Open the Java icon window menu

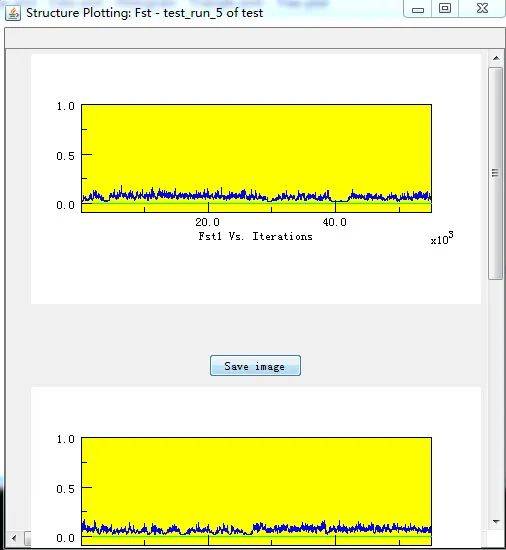13,13
